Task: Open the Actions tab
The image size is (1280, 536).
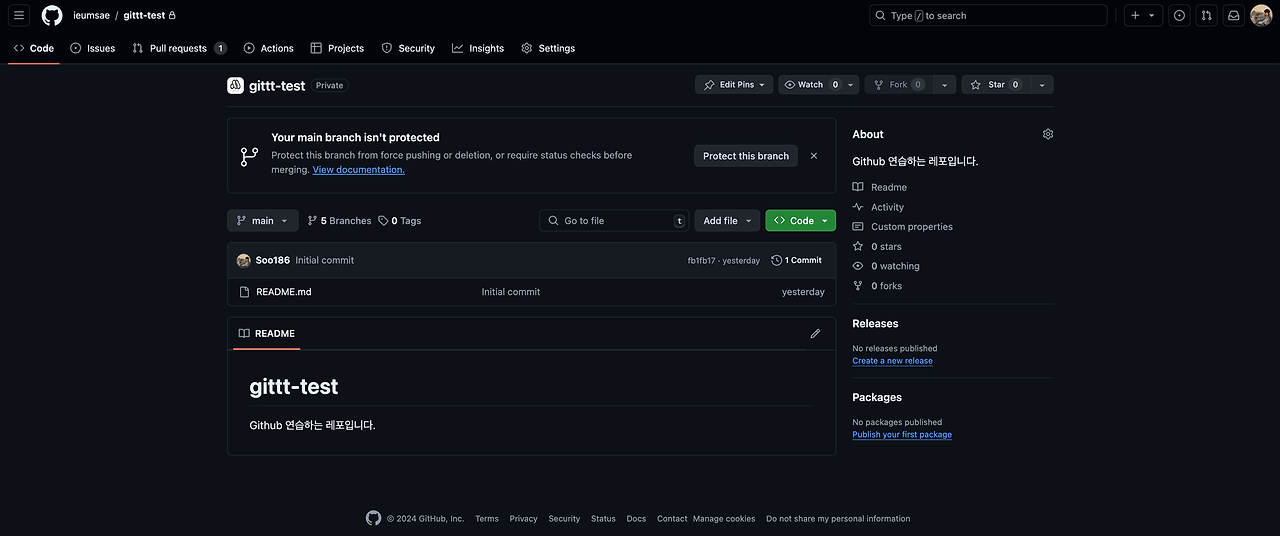Action: 269,48
